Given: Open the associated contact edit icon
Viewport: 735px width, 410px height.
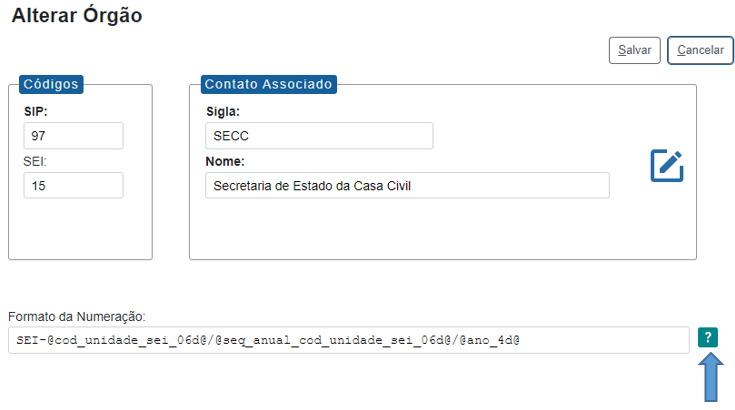Looking at the screenshot, I should (x=667, y=166).
